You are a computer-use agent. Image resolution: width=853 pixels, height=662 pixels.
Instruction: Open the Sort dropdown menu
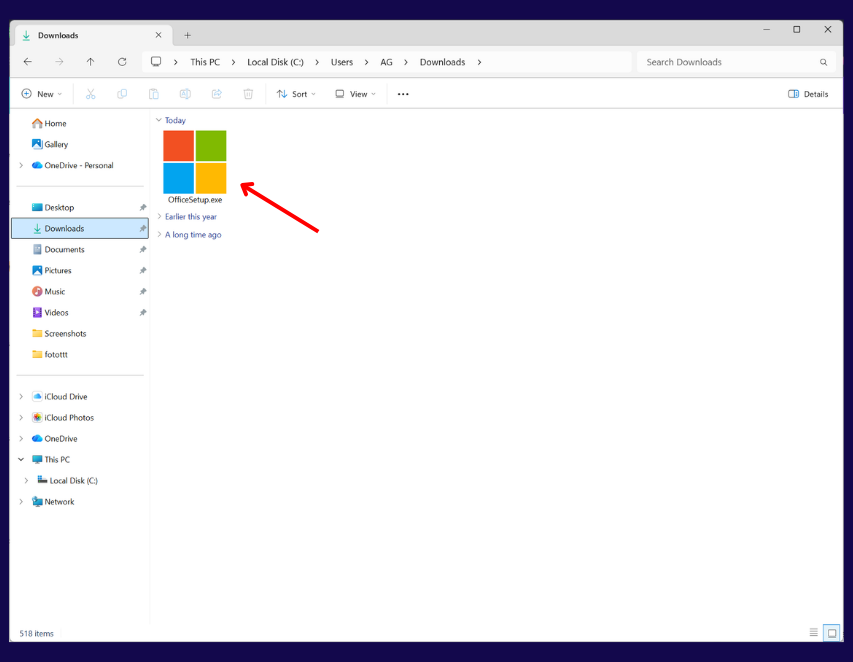coord(296,94)
